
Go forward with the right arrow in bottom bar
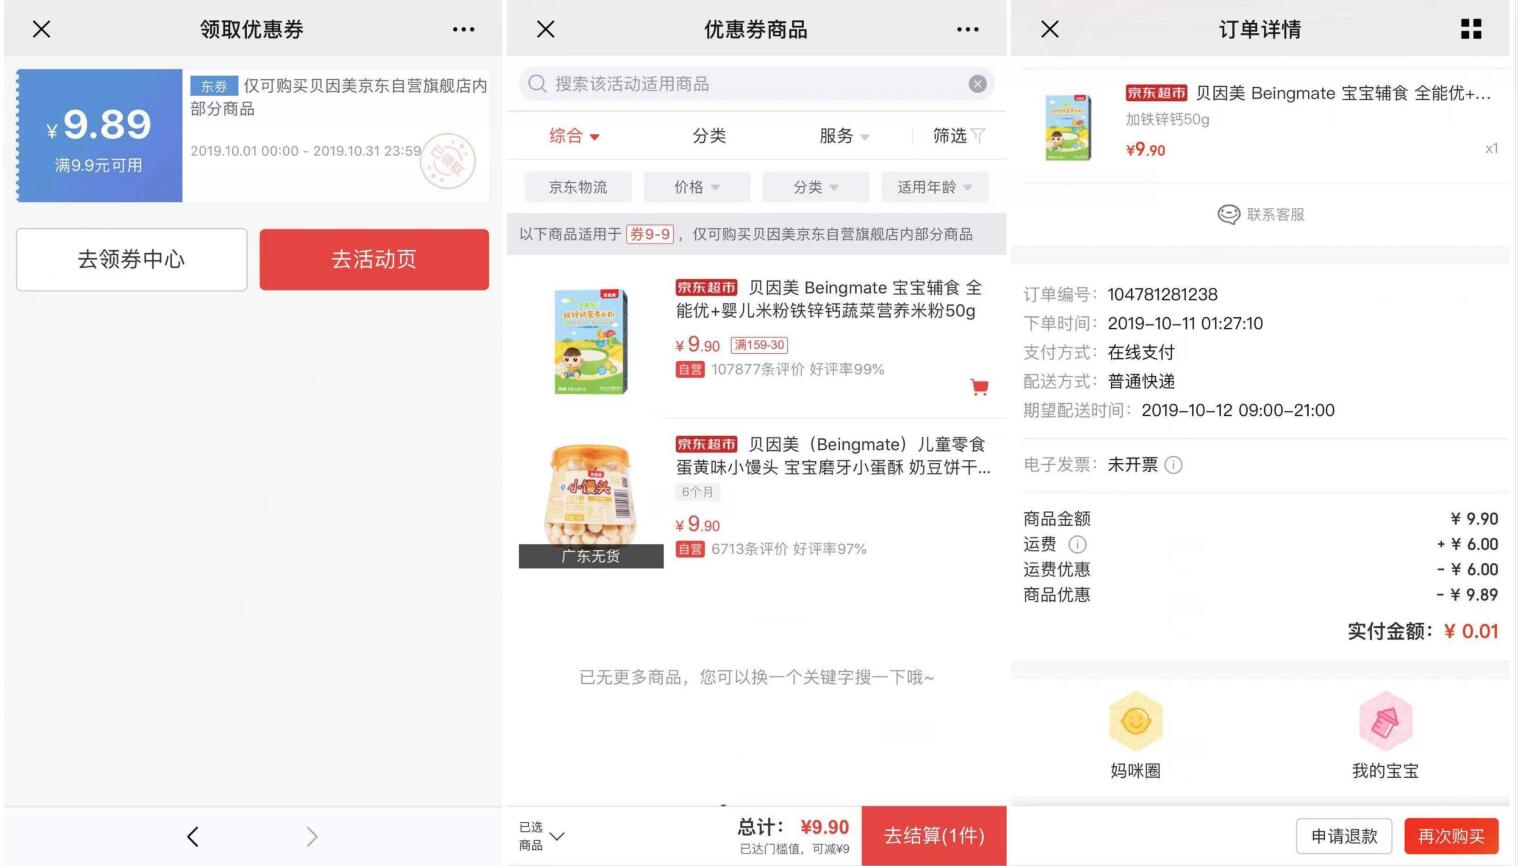click(312, 836)
